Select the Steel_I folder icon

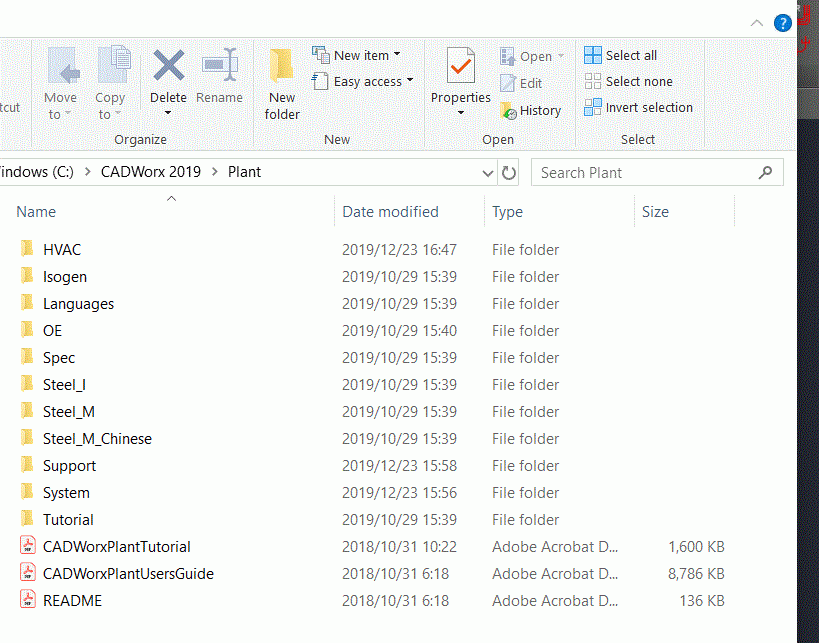pos(27,384)
